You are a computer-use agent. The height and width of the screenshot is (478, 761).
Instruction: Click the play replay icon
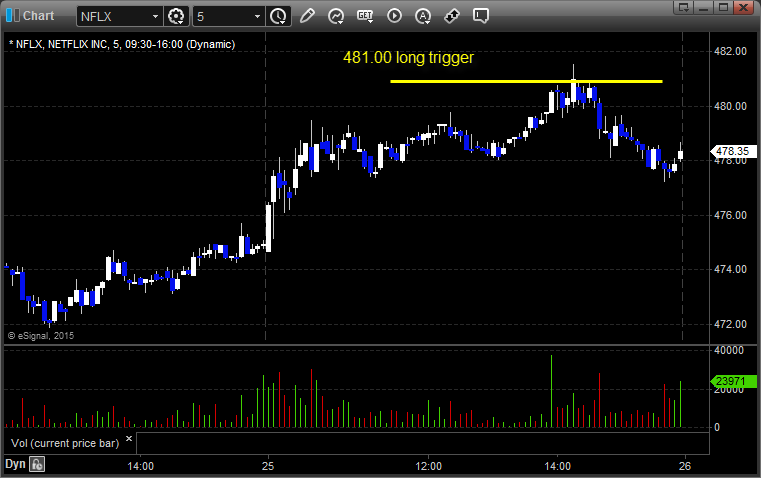(x=394, y=16)
